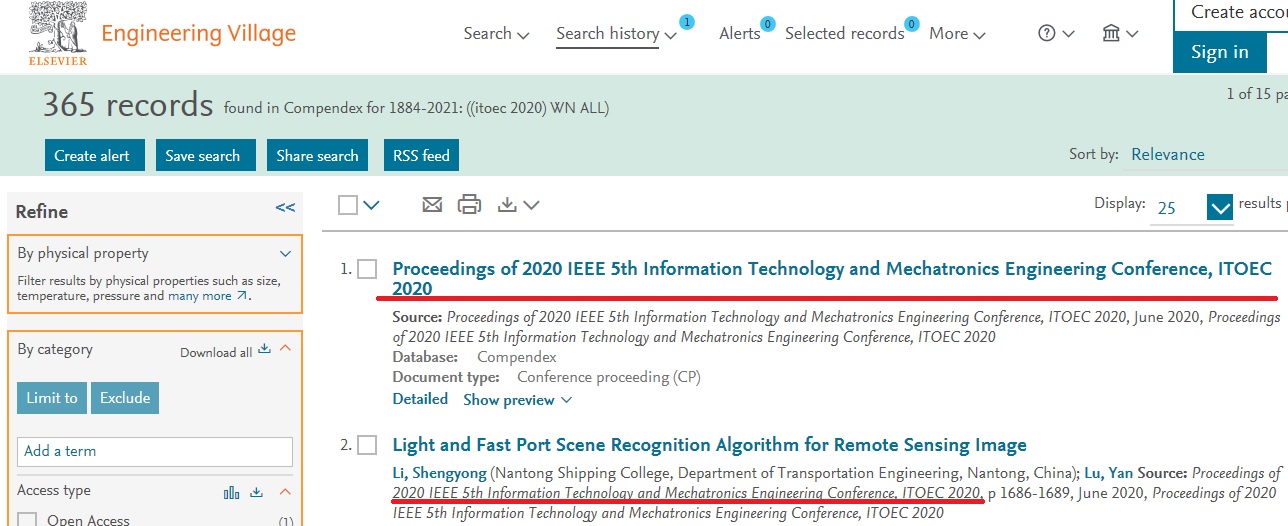Click the 365 records count text
The height and width of the screenshot is (526, 1288).
128,105
